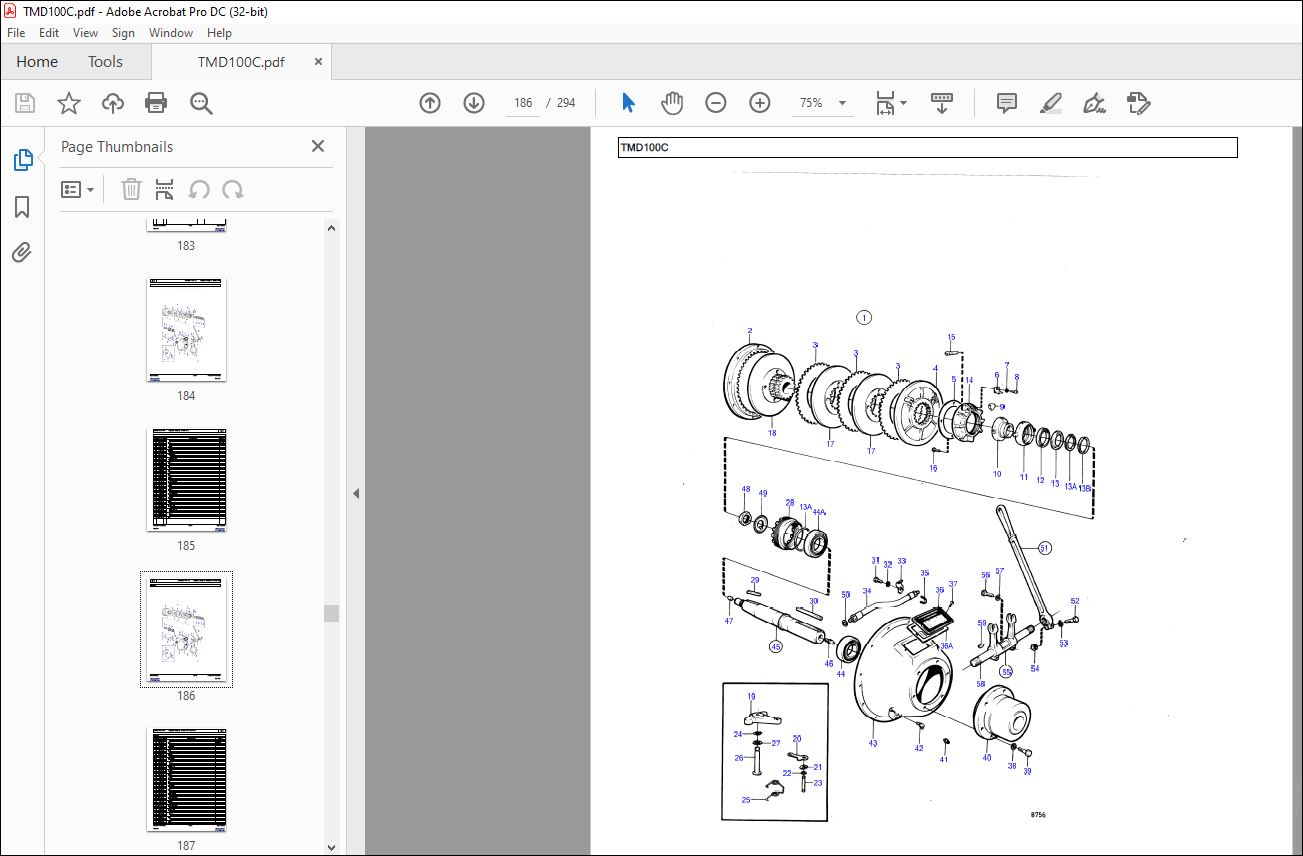
Task: Select the page 185 thumbnail
Action: point(186,479)
